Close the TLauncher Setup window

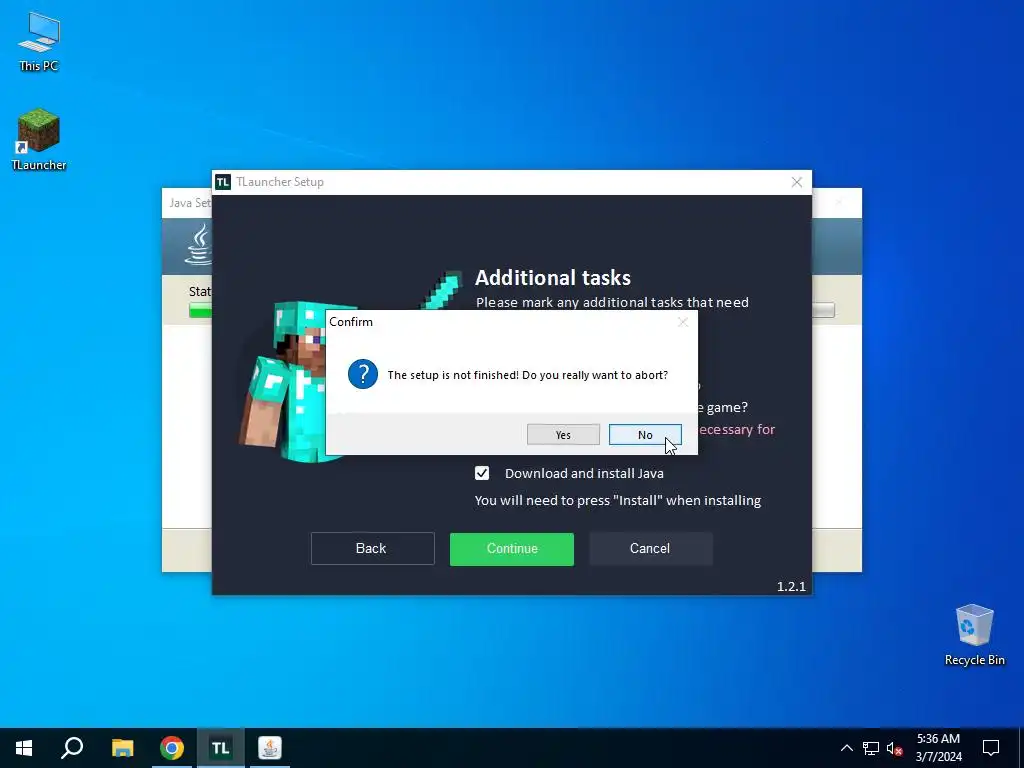click(797, 182)
